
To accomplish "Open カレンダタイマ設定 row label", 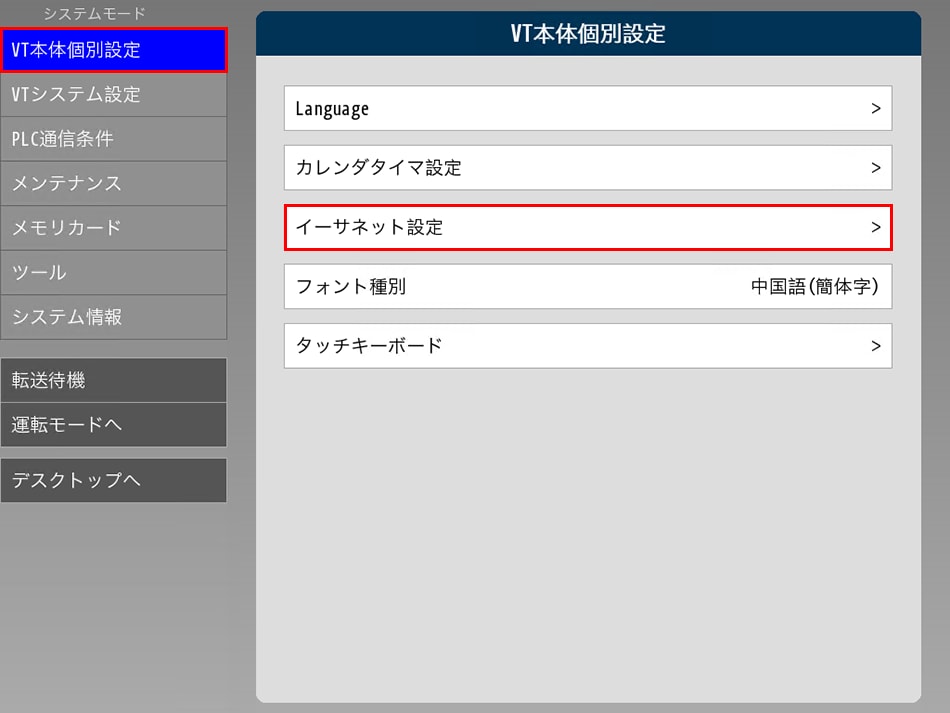I will click(x=378, y=168).
